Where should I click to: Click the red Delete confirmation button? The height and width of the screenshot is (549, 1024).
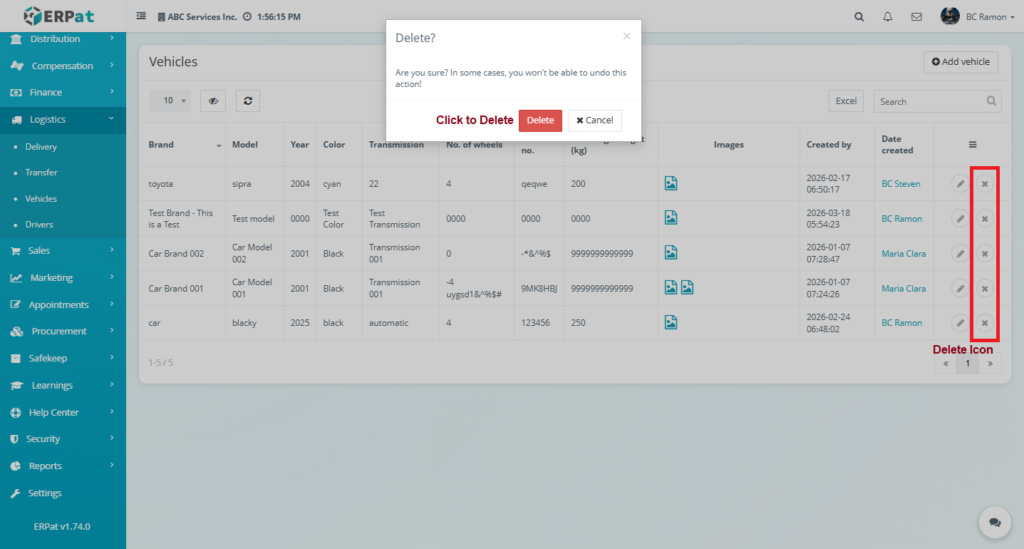tap(540, 120)
